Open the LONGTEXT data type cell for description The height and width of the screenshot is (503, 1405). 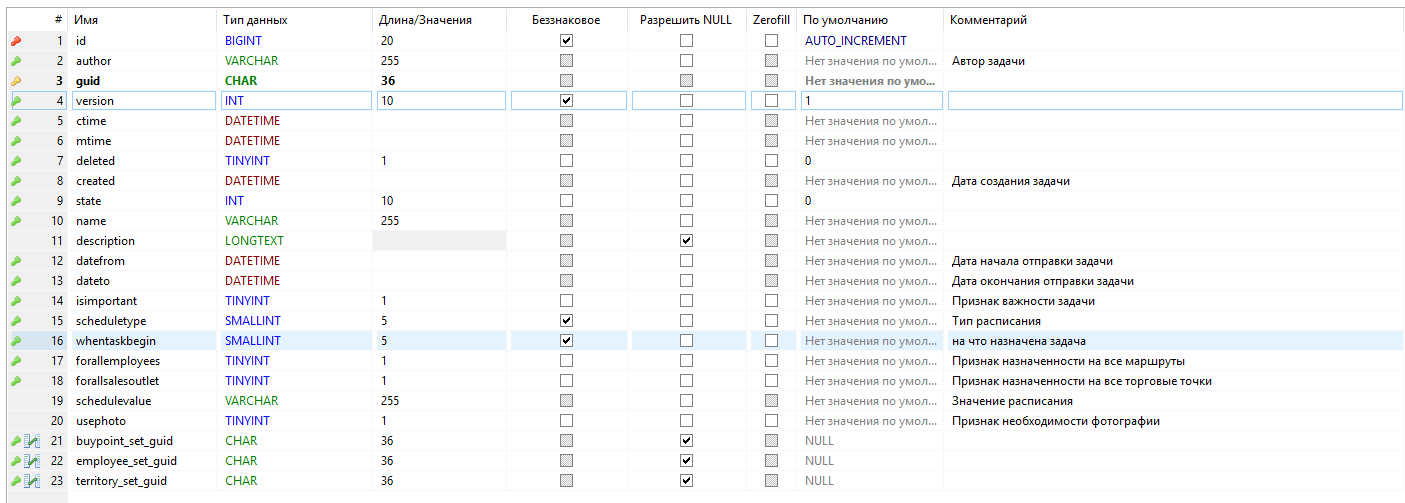coord(296,241)
